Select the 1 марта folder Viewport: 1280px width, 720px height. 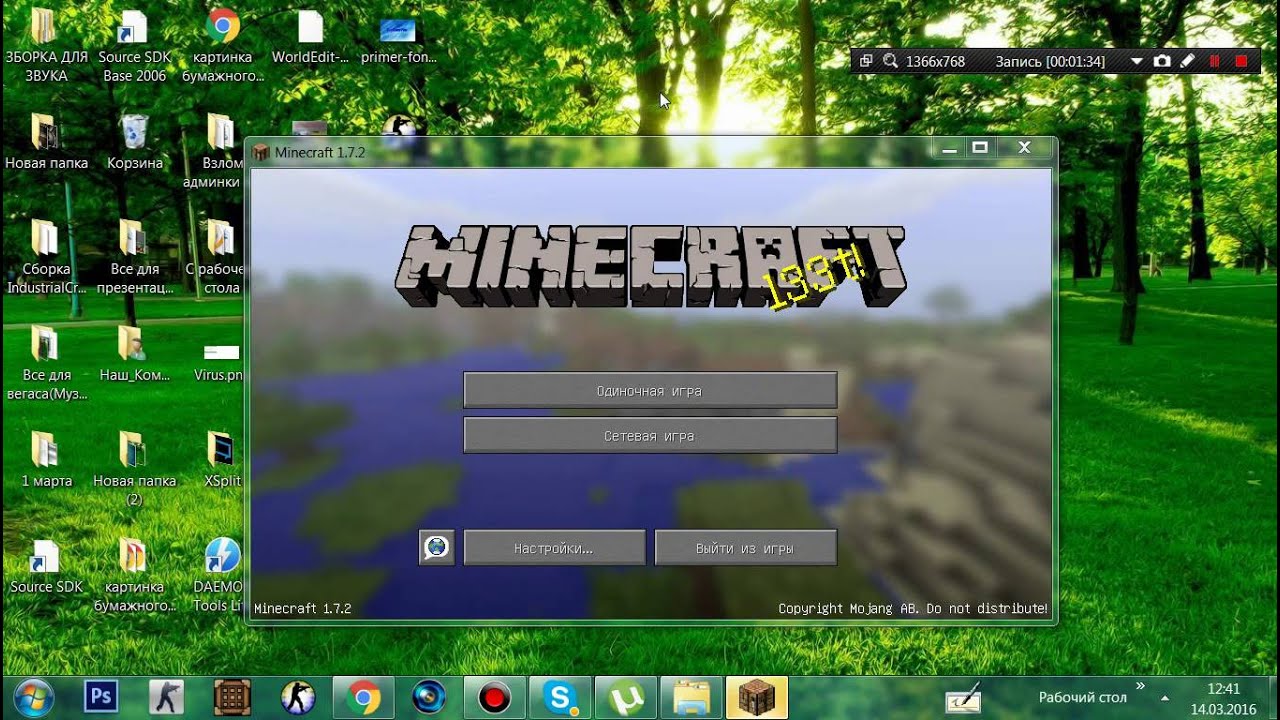46,462
